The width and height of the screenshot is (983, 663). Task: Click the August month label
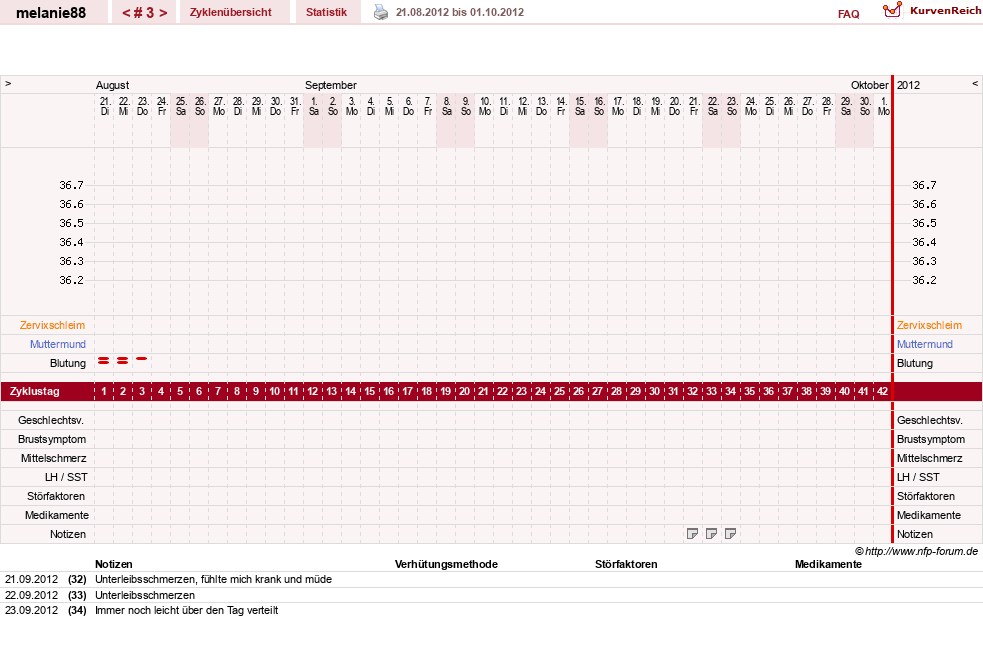pos(112,85)
